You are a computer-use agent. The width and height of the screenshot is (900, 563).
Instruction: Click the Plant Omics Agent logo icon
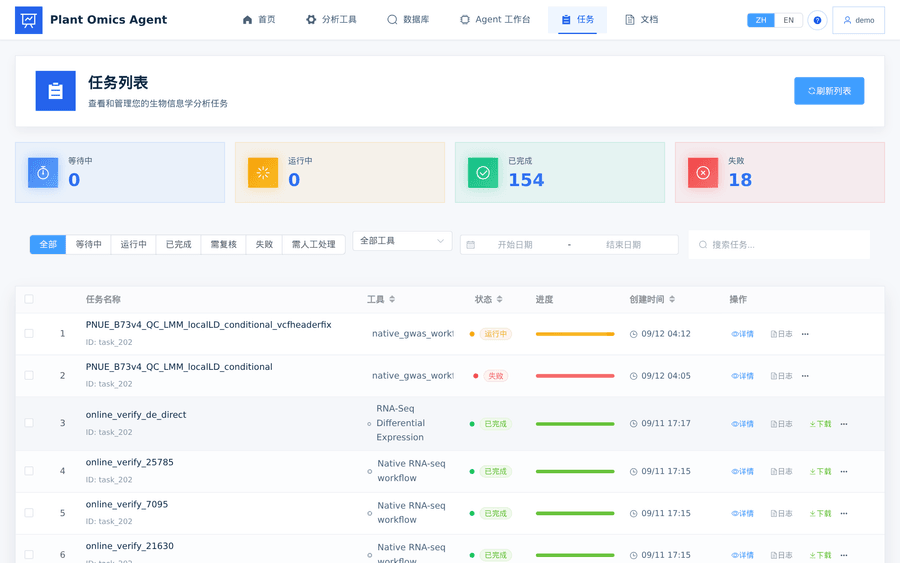pos(29,20)
